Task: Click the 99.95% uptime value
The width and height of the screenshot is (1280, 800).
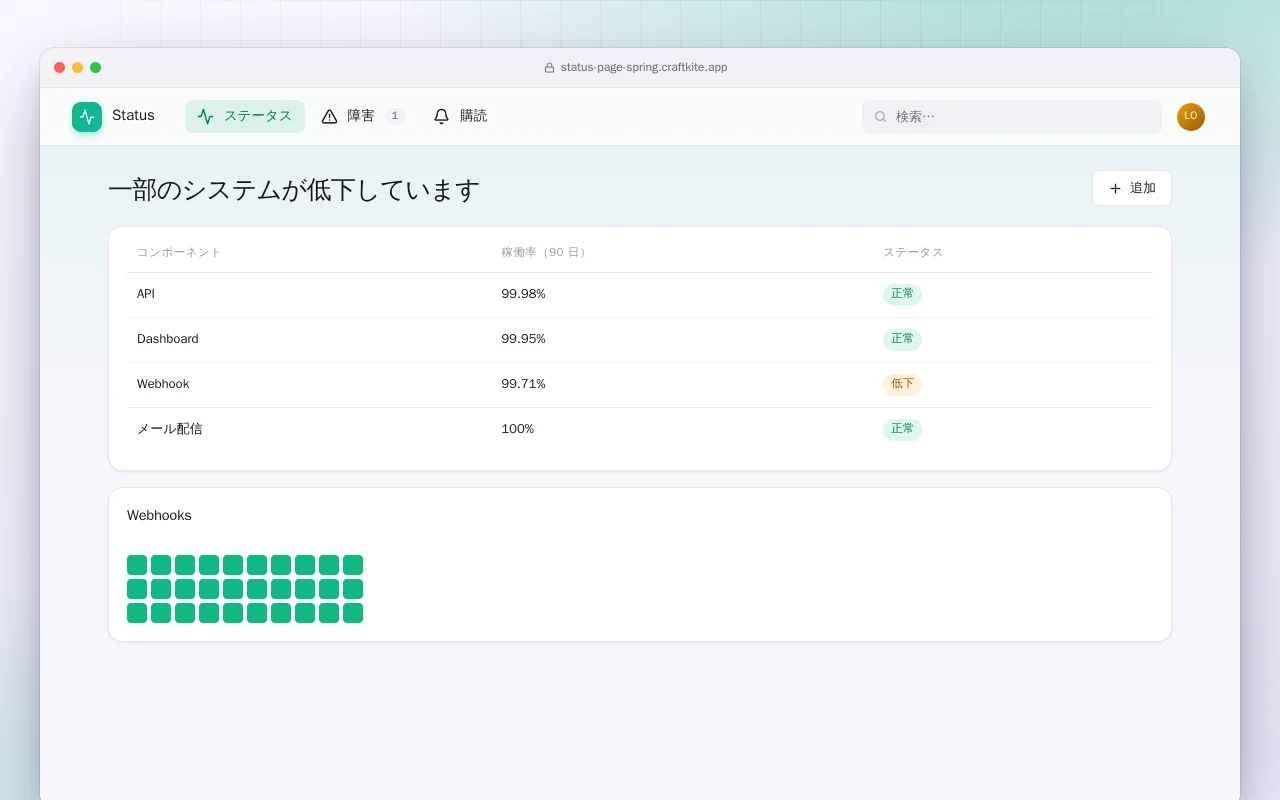Action: click(x=523, y=339)
